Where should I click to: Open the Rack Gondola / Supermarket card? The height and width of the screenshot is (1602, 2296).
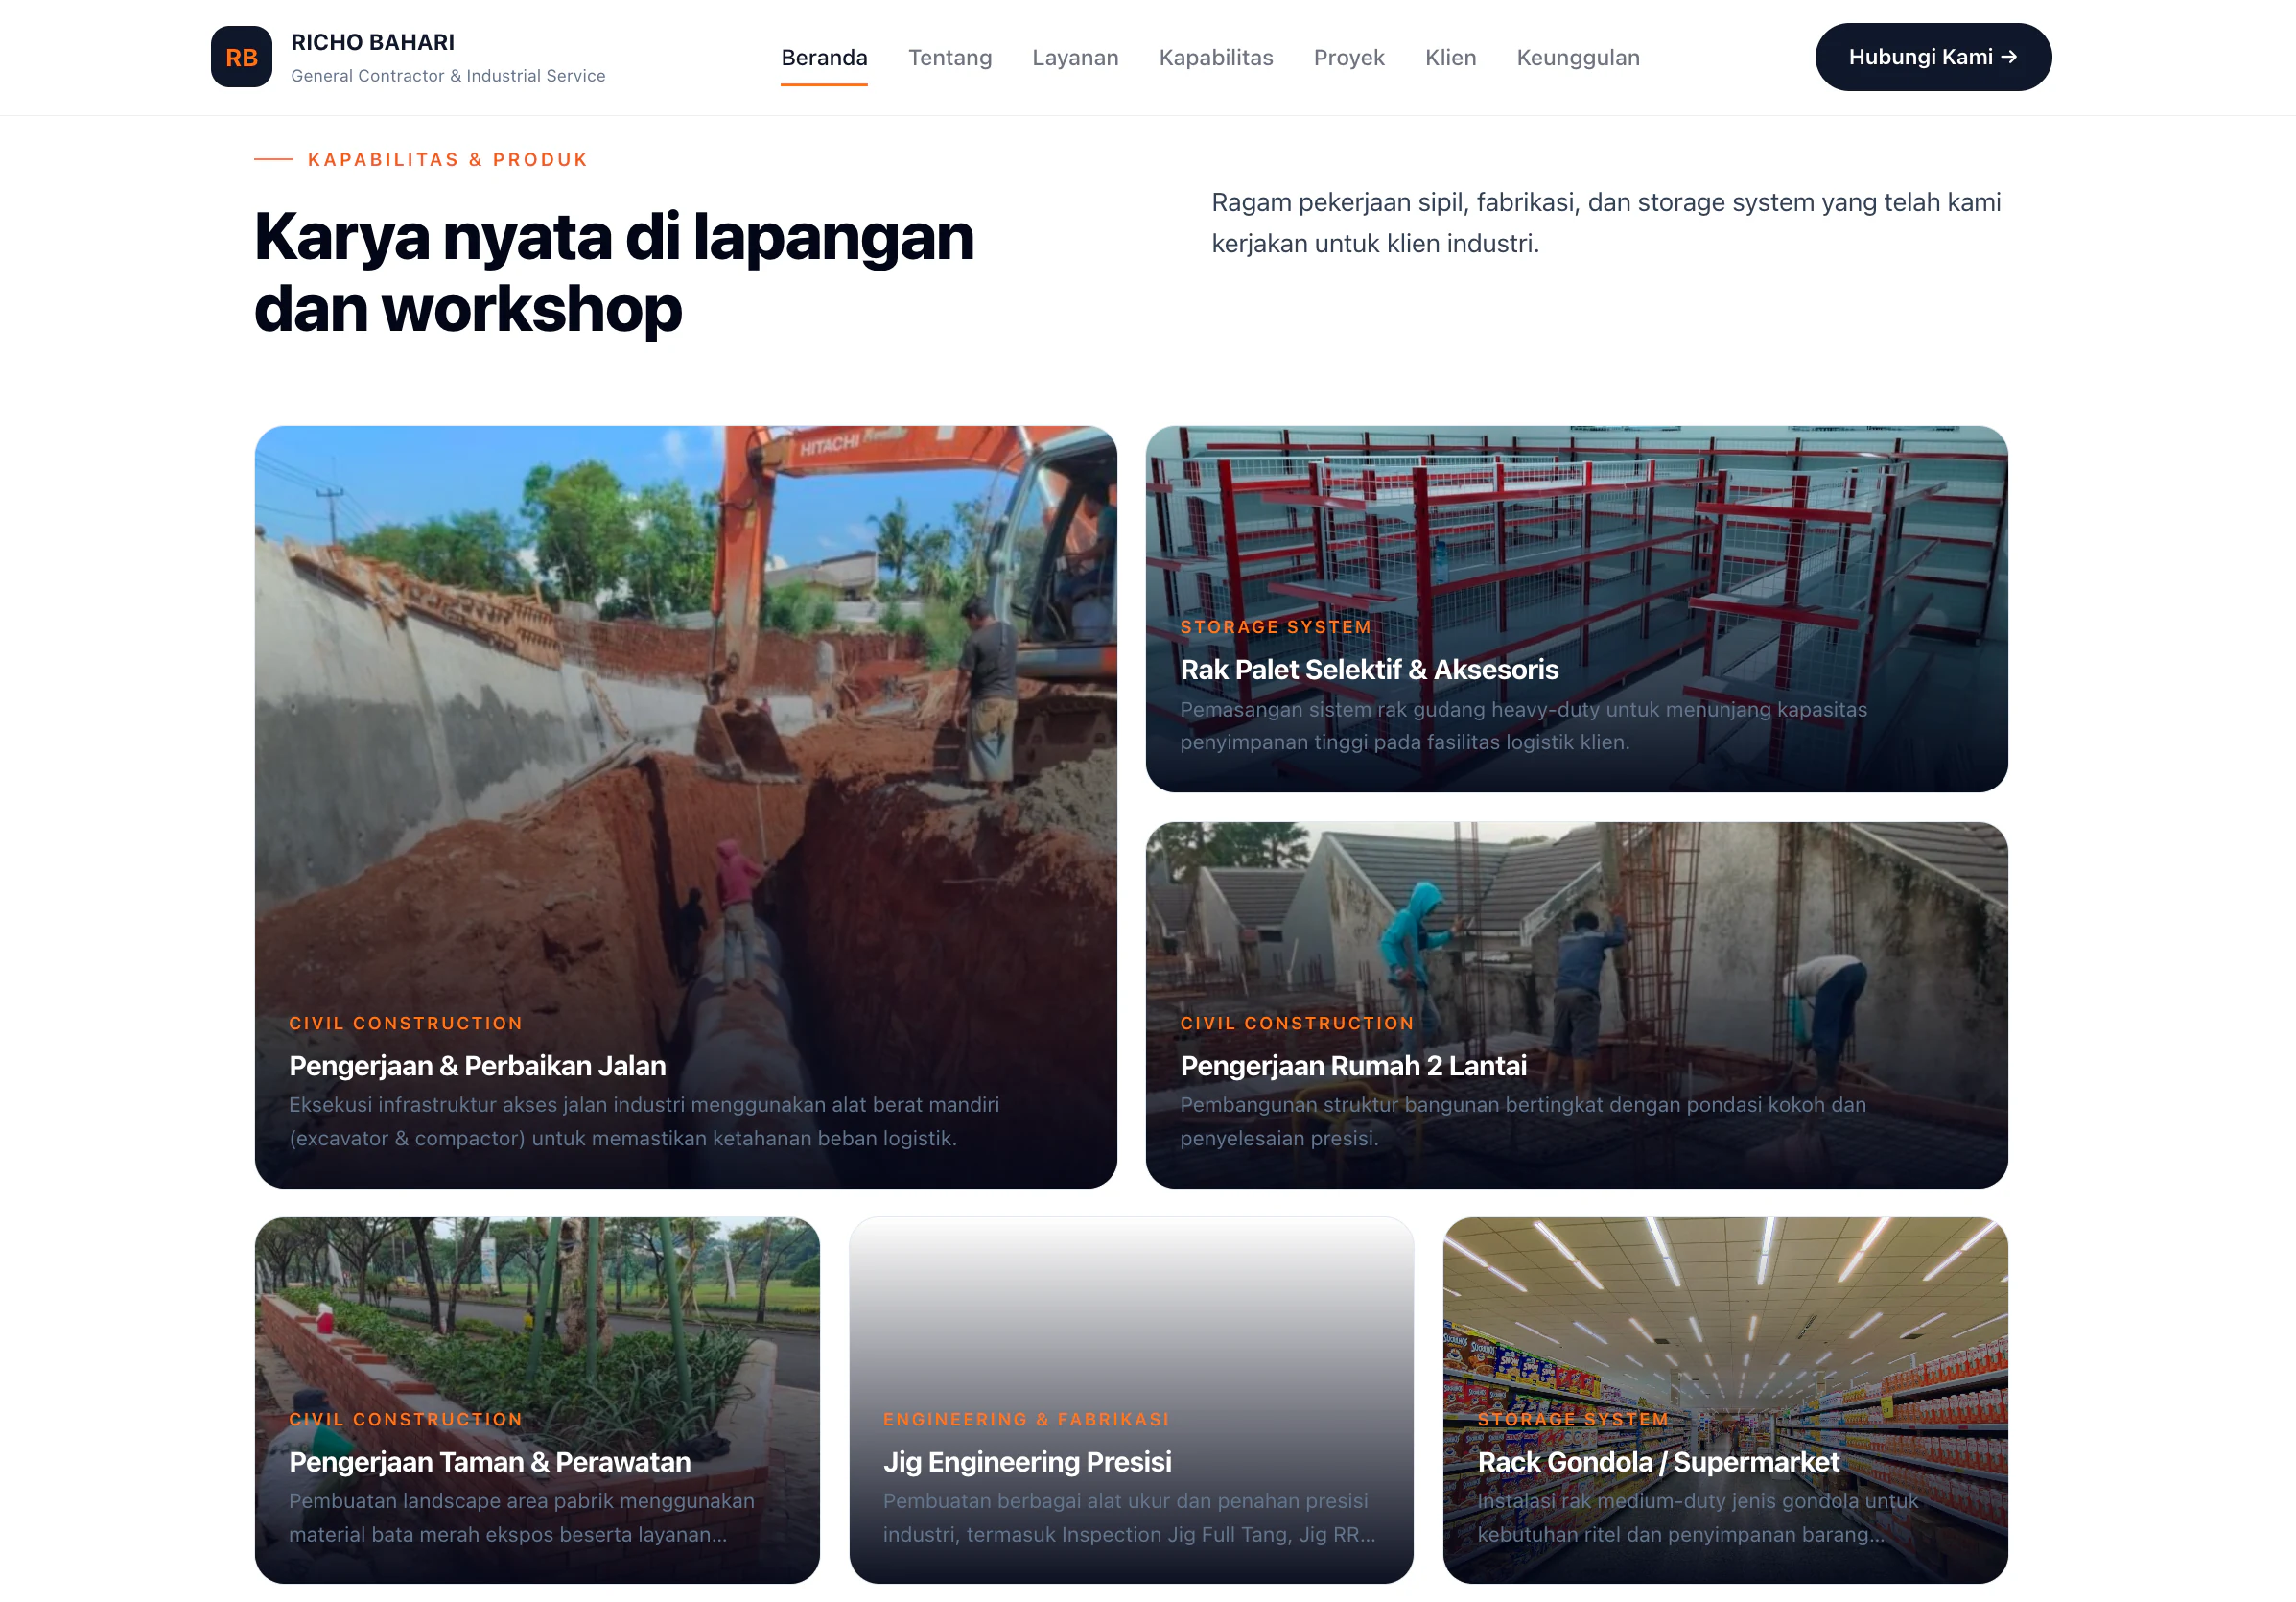click(x=1725, y=1400)
